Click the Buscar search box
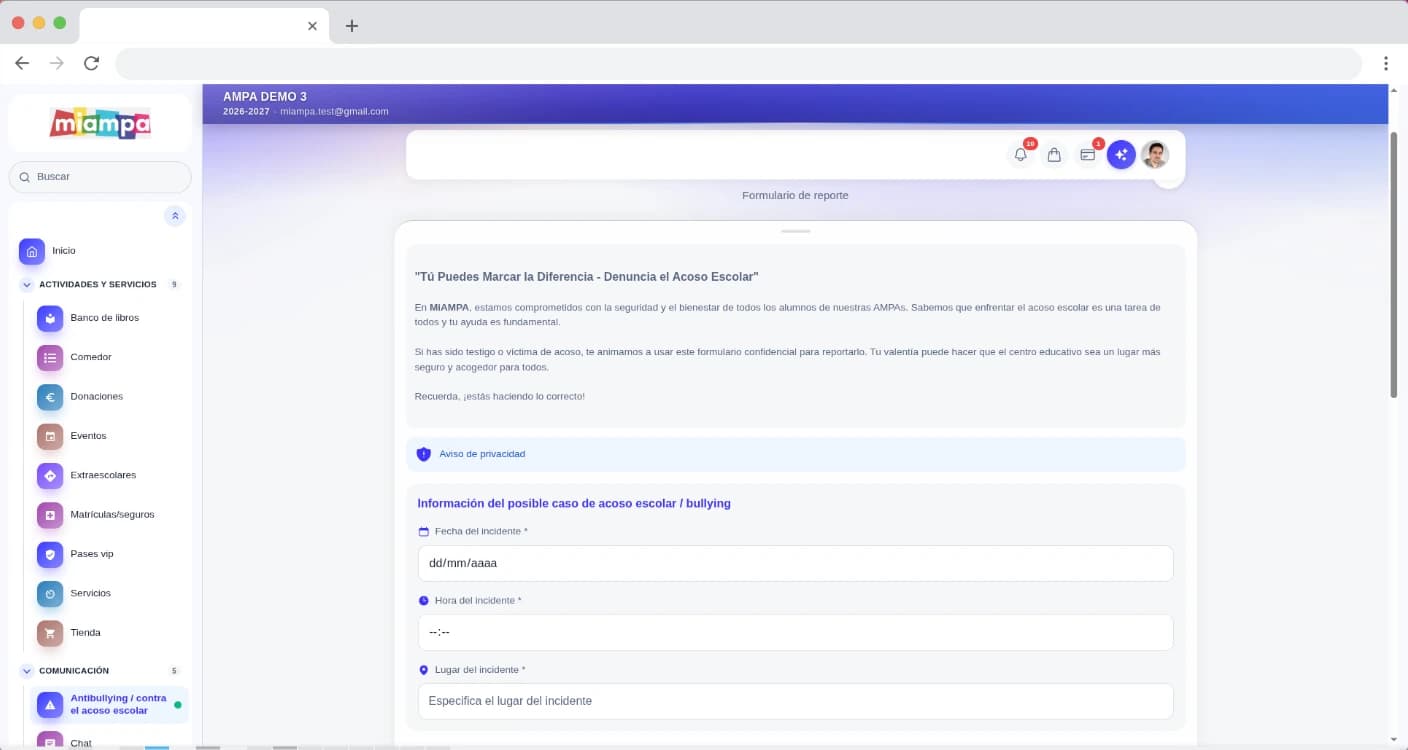The height and width of the screenshot is (750, 1408). (x=100, y=177)
